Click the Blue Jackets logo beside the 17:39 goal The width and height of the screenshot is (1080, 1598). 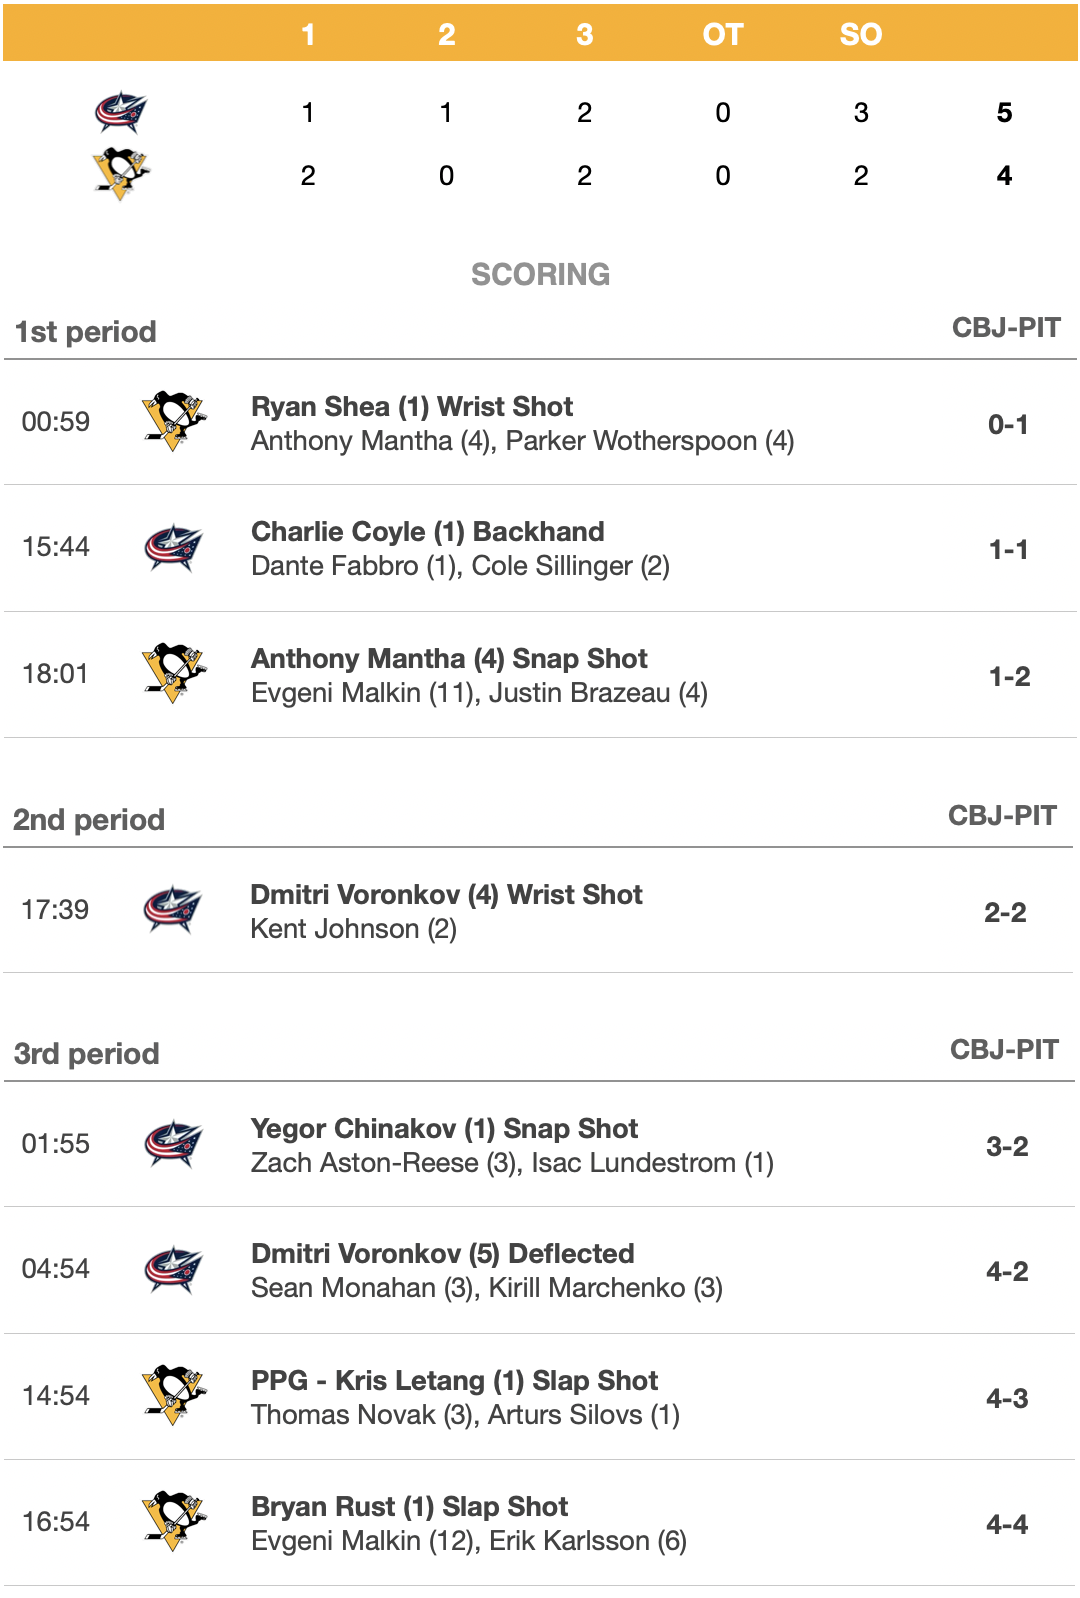[x=173, y=909]
